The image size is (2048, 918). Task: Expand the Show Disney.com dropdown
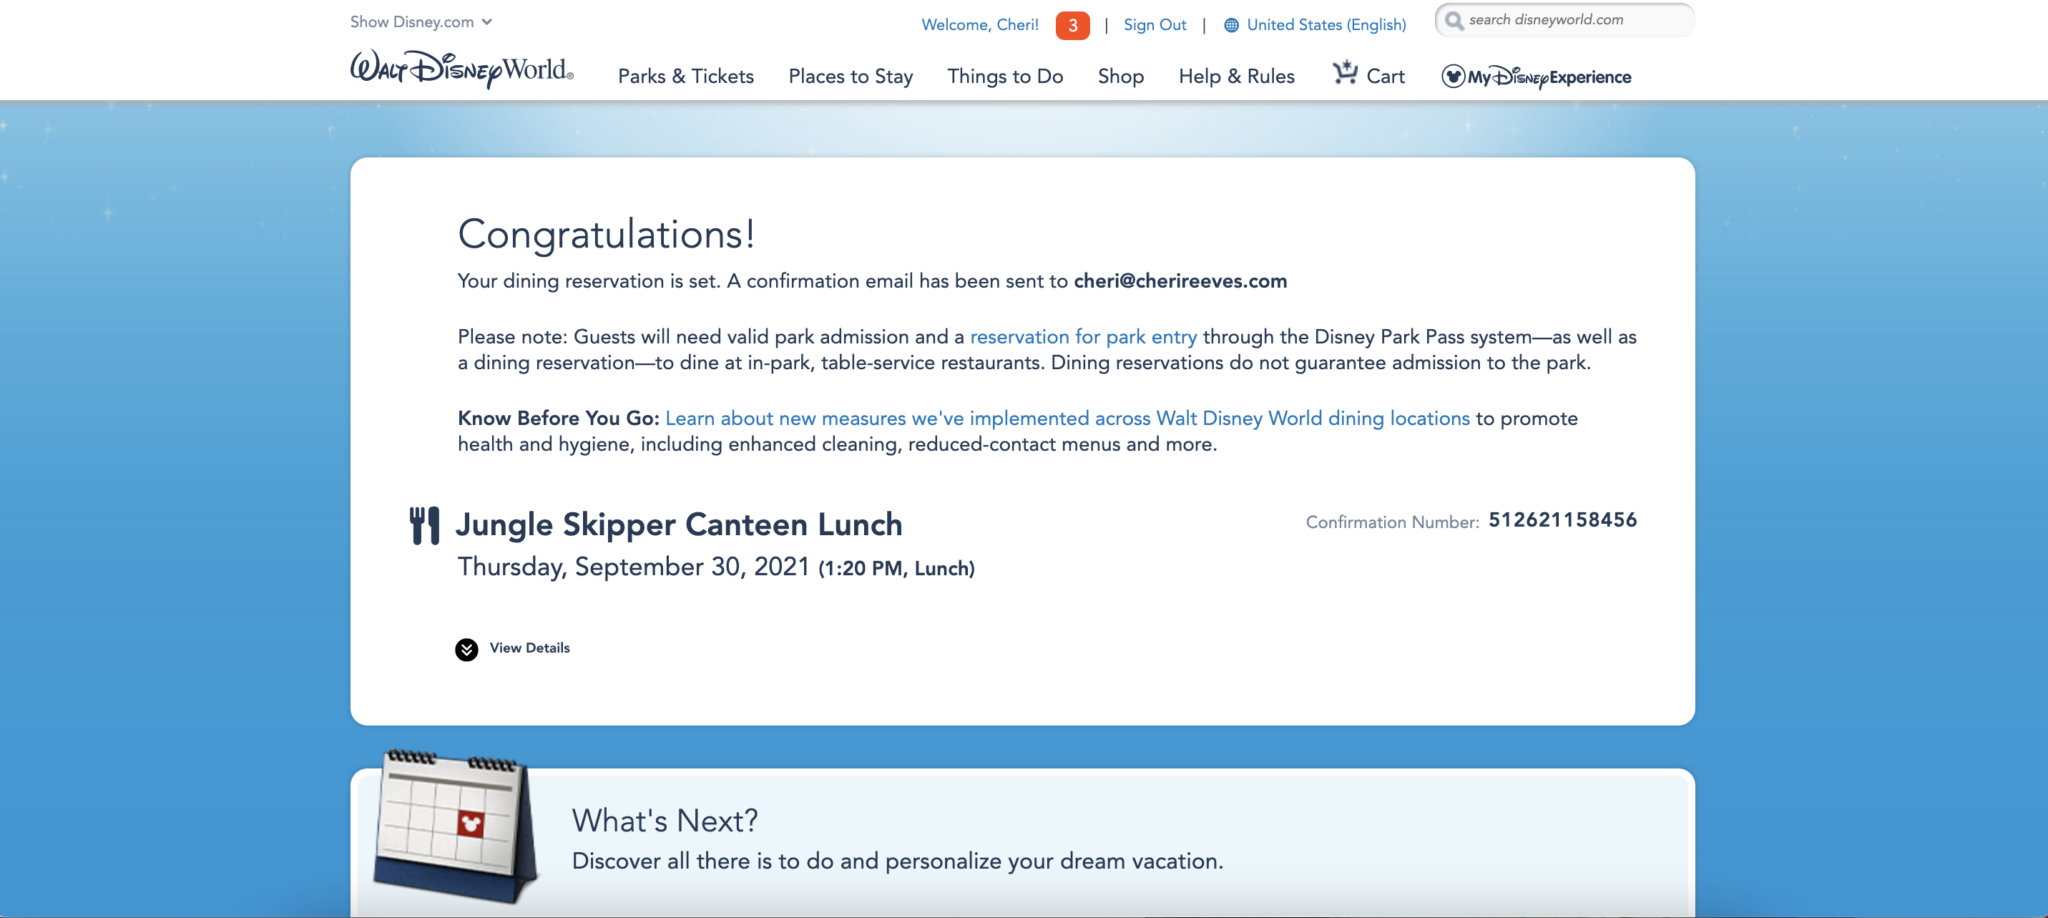pos(421,22)
